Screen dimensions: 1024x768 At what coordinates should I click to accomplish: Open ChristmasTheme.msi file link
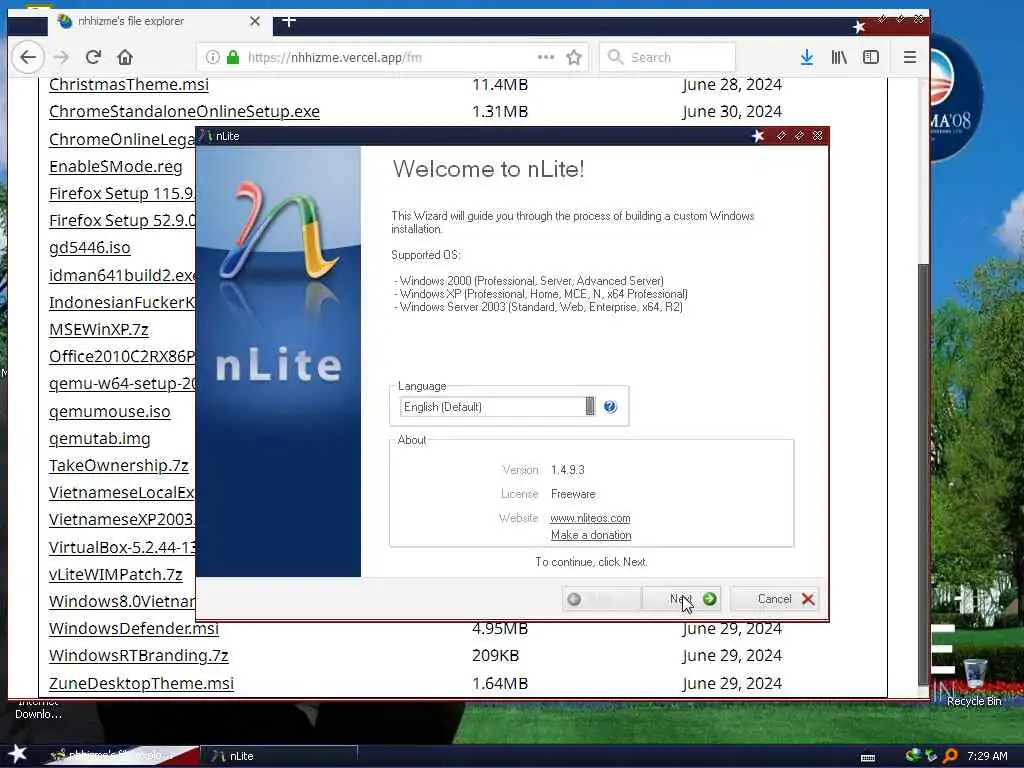(129, 85)
